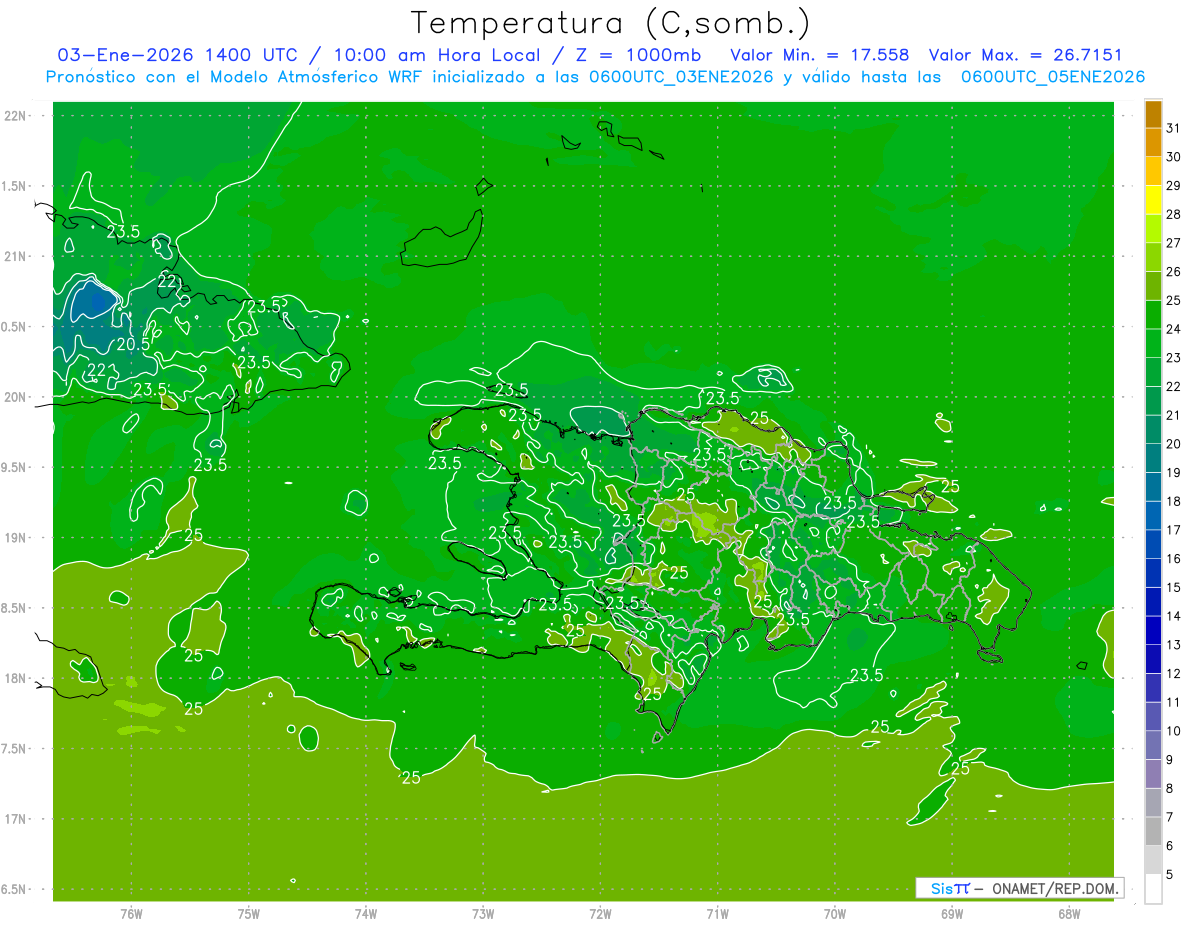
Task: Click the Temperatura (C,somb.) chart title
Action: click(x=611, y=23)
